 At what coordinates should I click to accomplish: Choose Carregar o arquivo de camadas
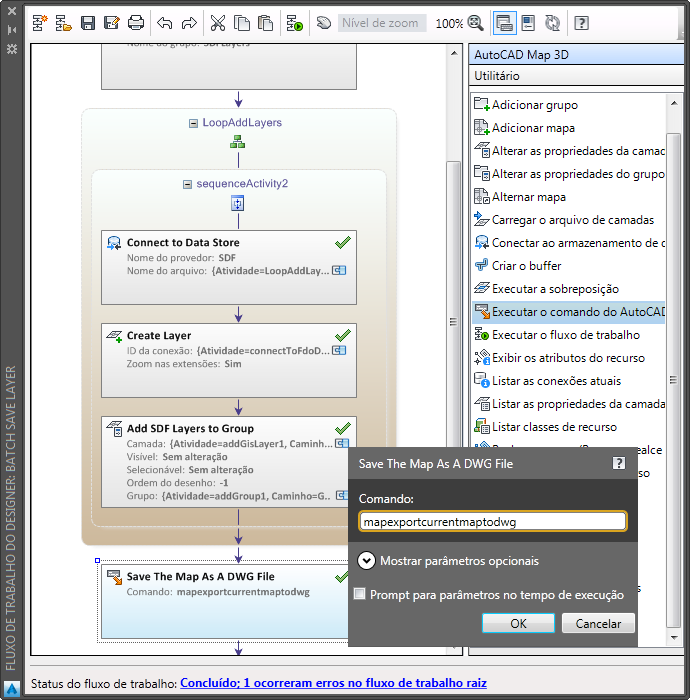click(x=569, y=220)
